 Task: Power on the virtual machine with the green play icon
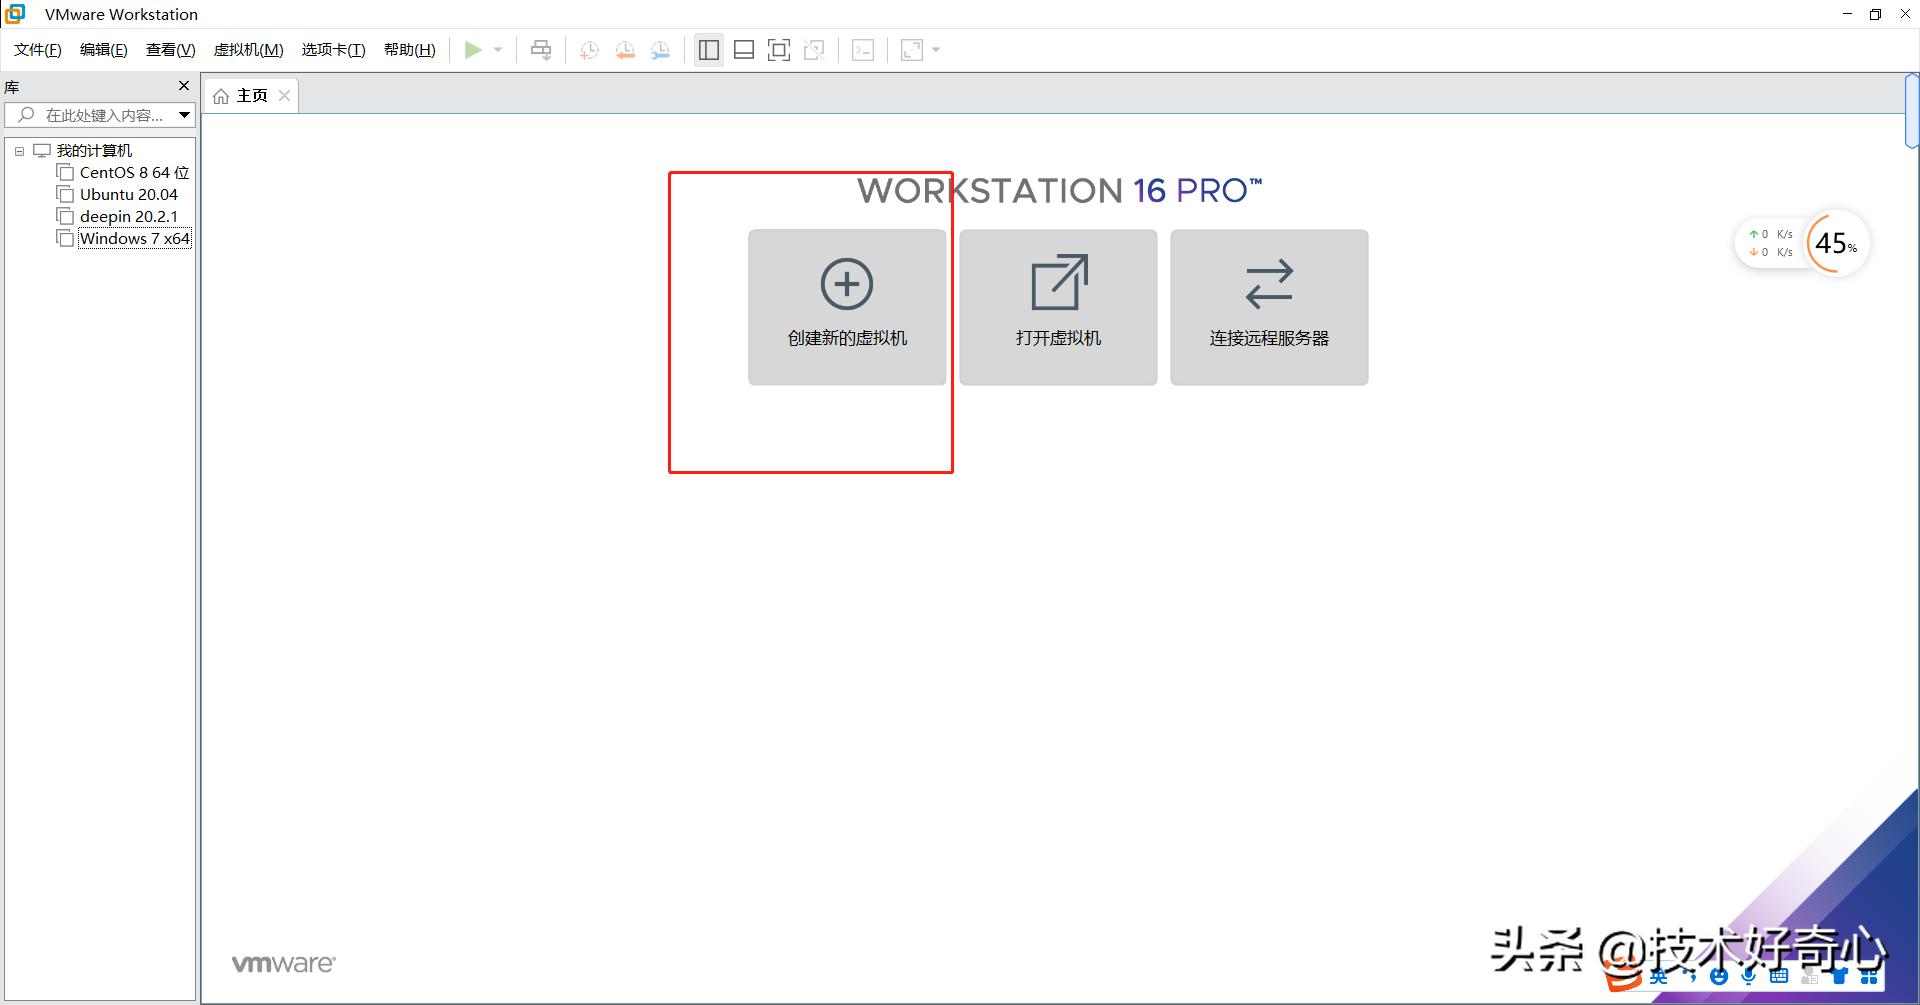(473, 50)
